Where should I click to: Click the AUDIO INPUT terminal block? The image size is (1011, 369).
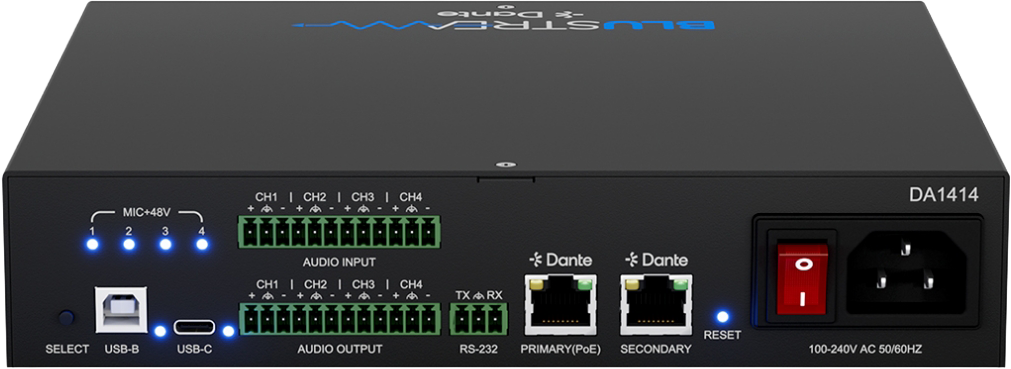[x=339, y=230]
